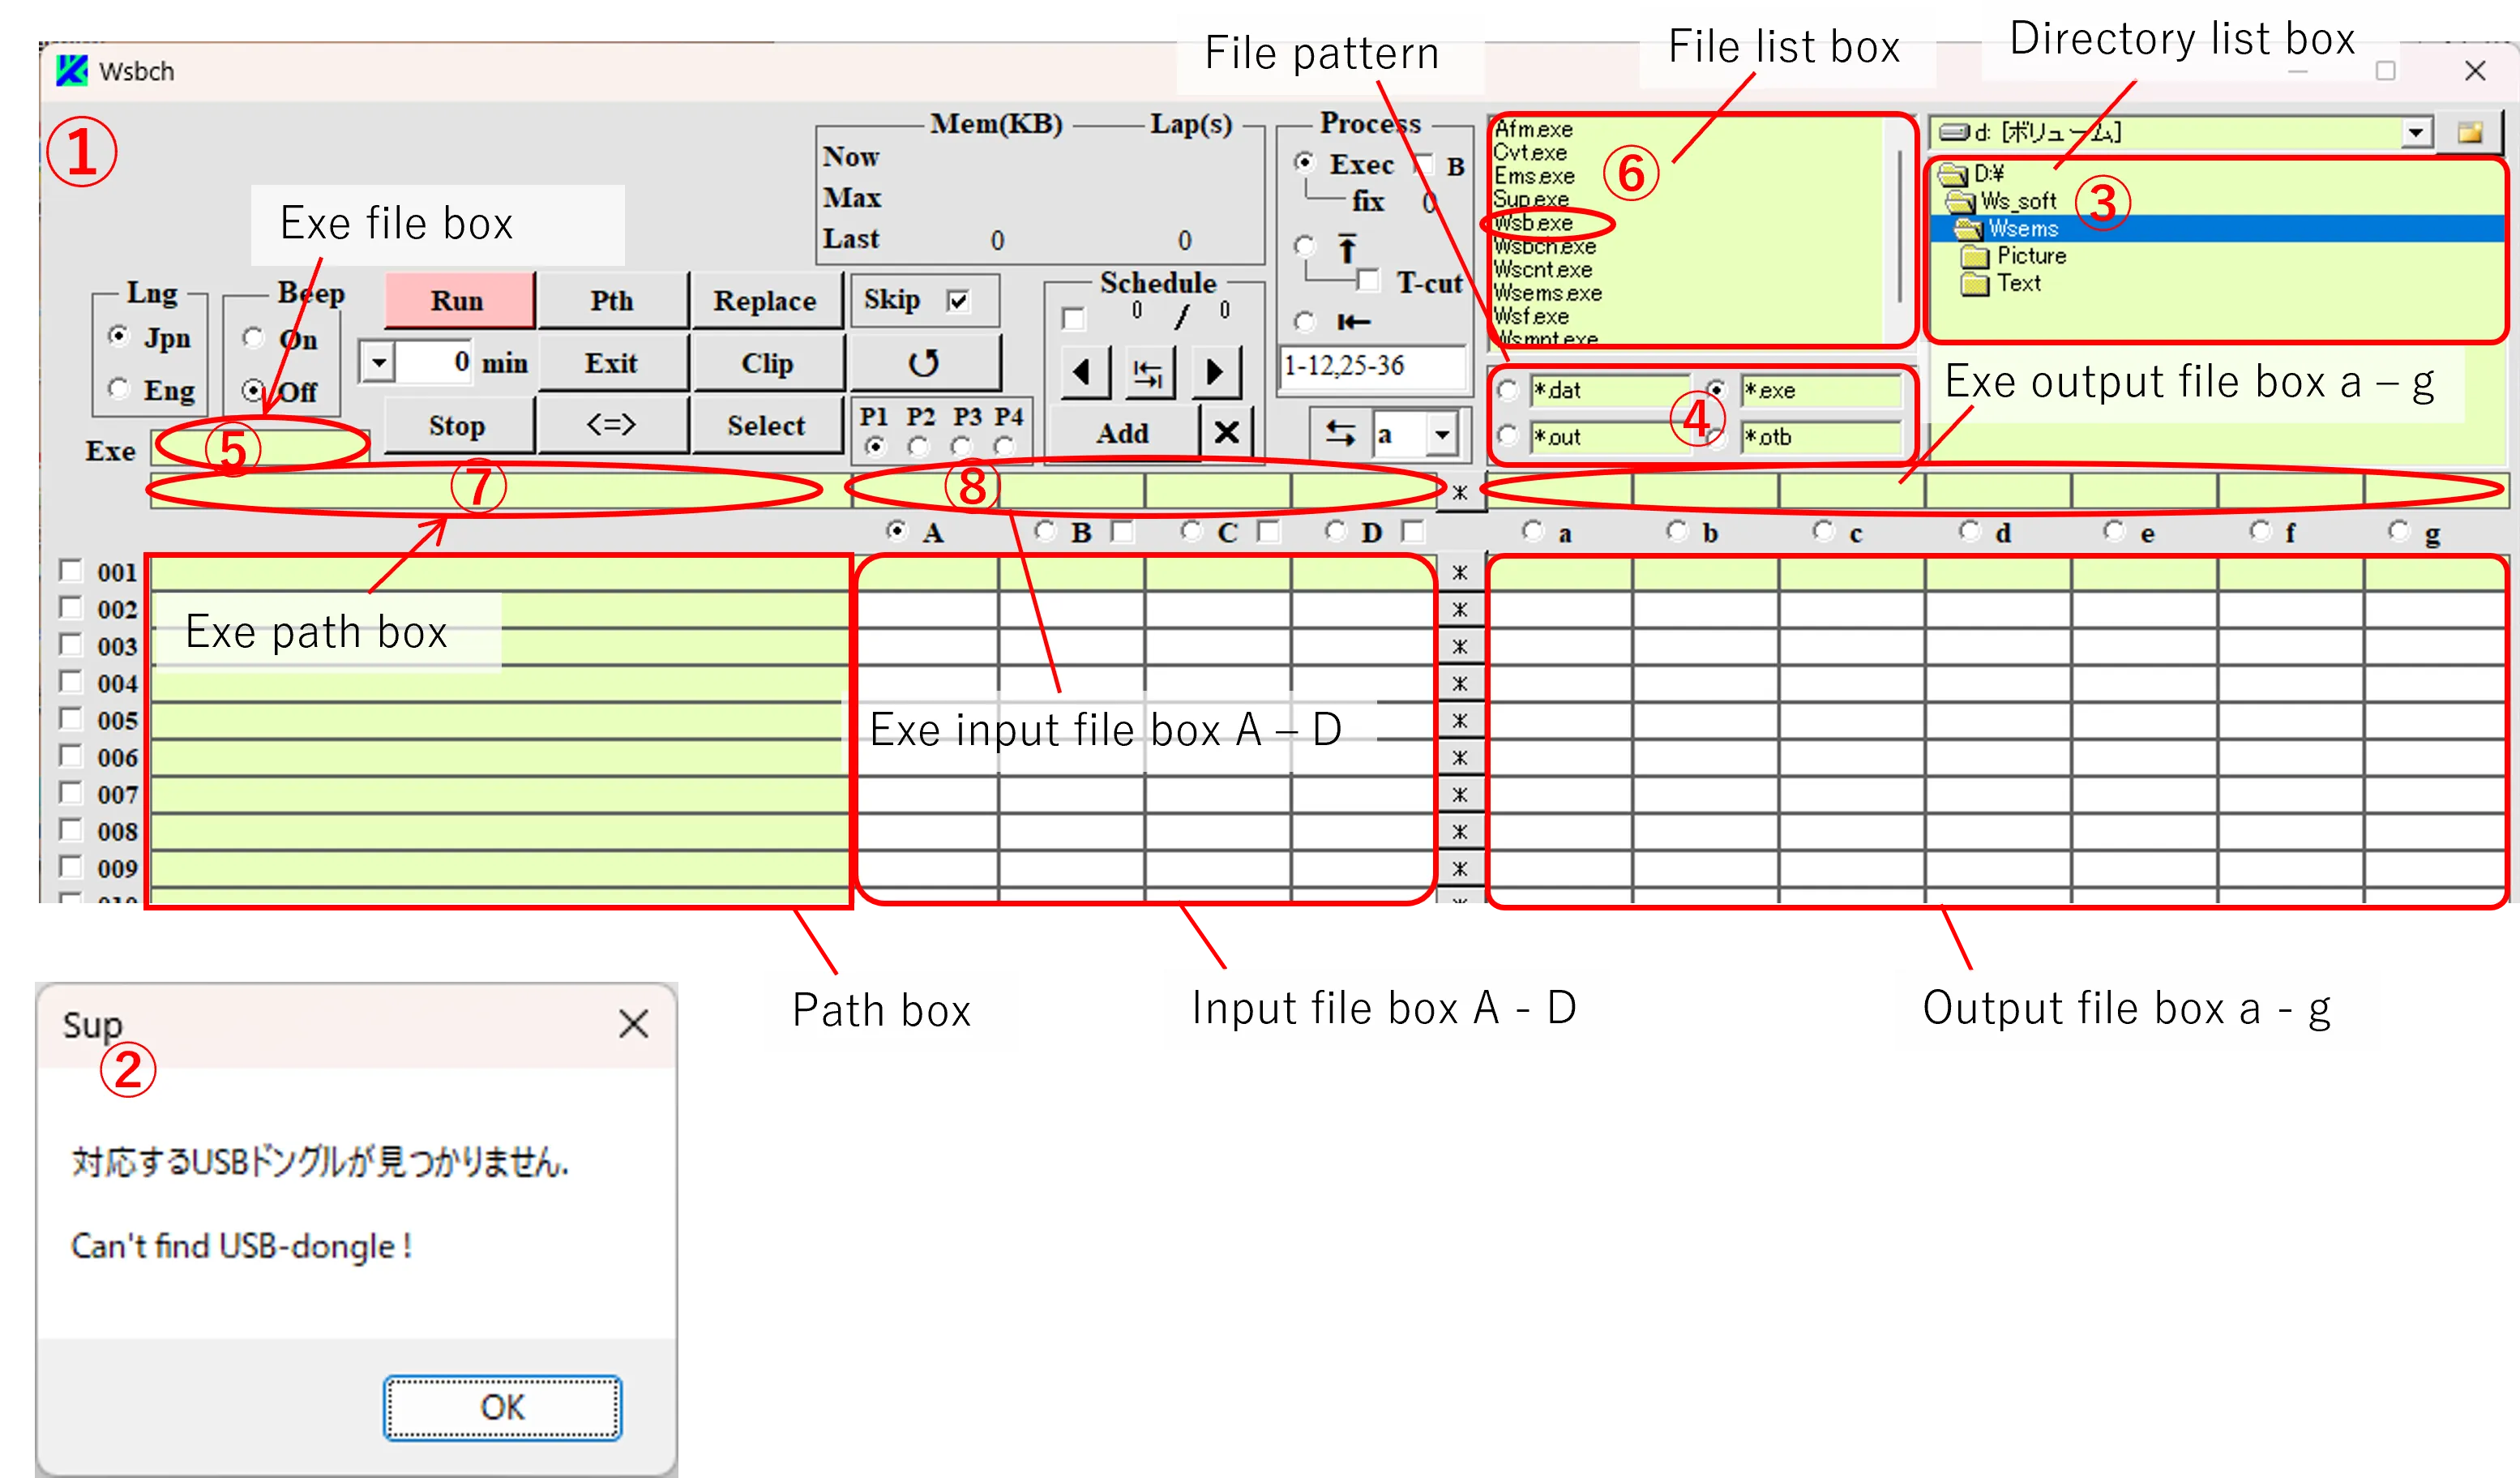This screenshot has width=2520, height=1478.
Task: Click the Schedule Add button
Action: [x=1123, y=432]
